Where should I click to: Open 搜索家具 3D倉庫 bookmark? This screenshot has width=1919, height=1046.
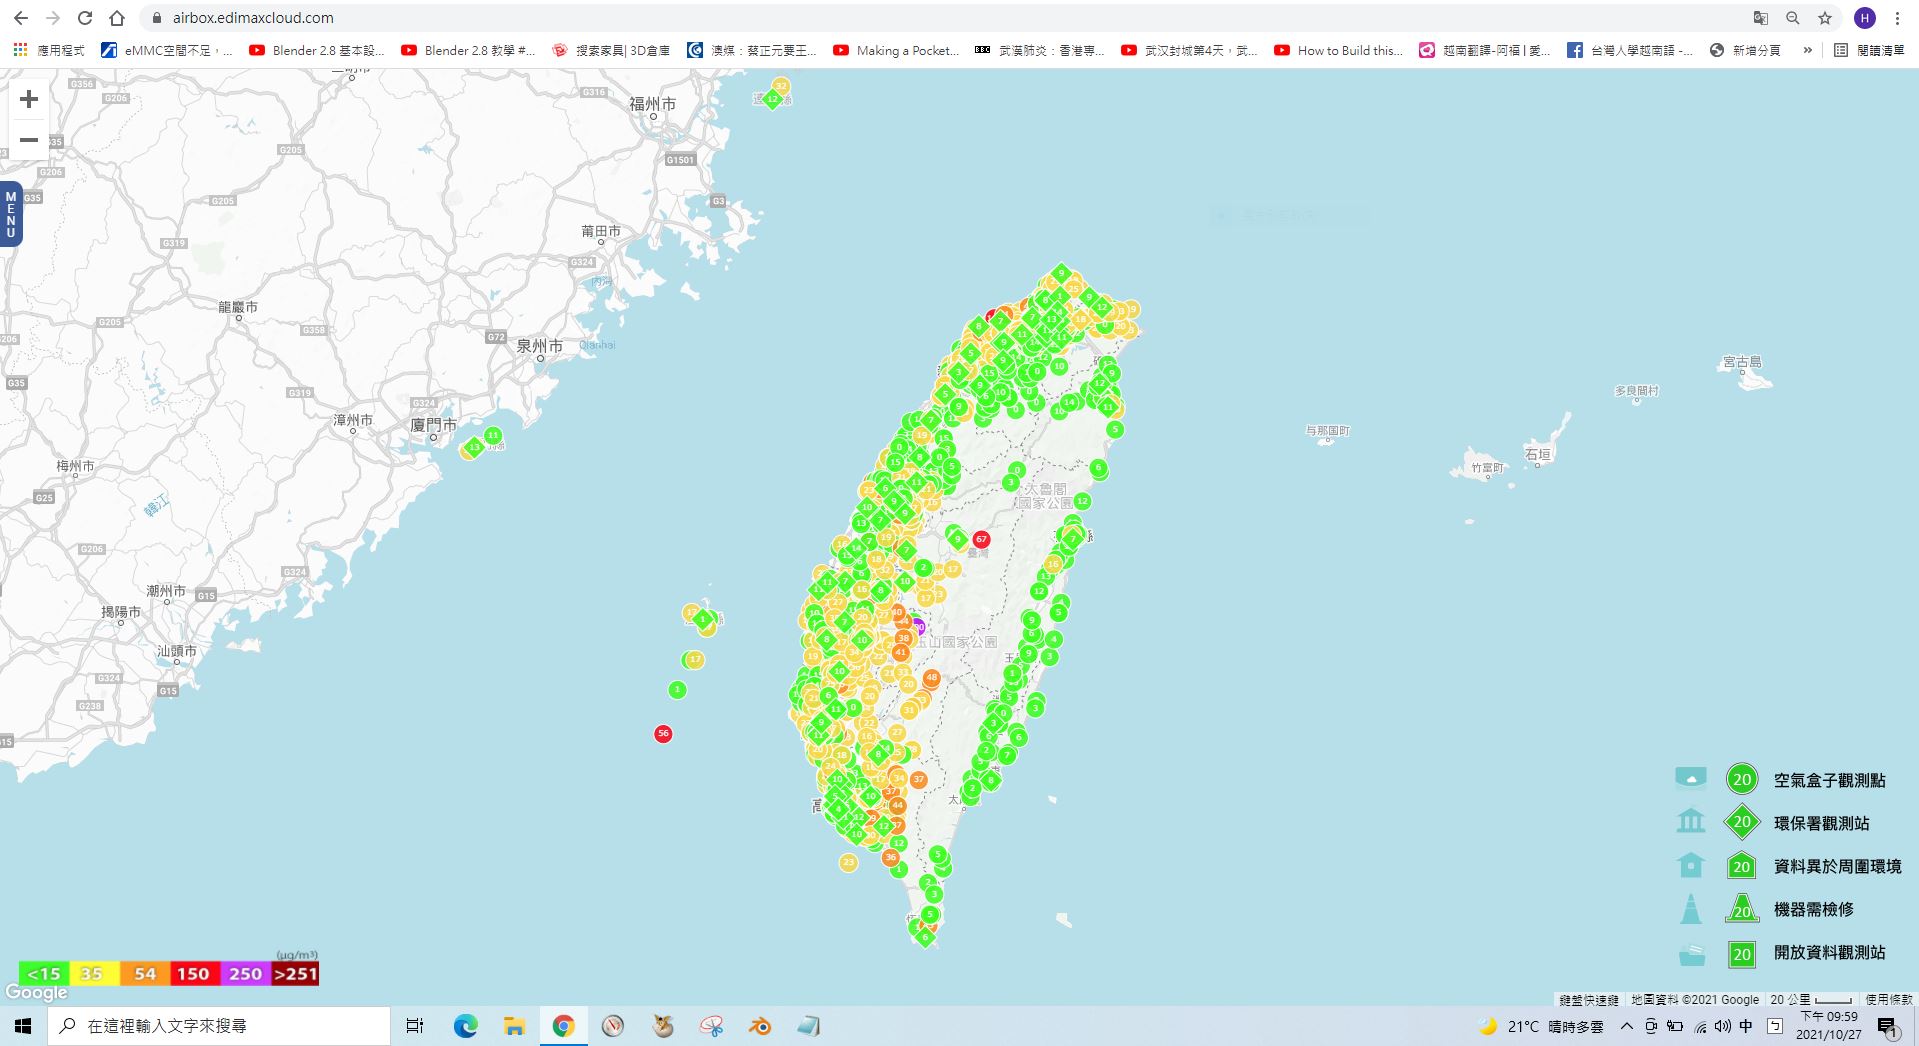click(x=611, y=50)
